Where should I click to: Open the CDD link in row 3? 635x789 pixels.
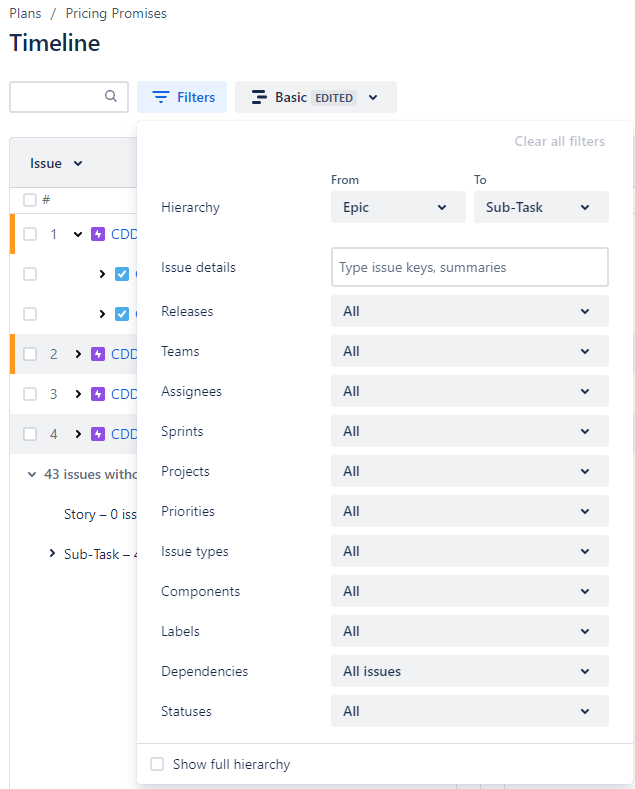(124, 393)
